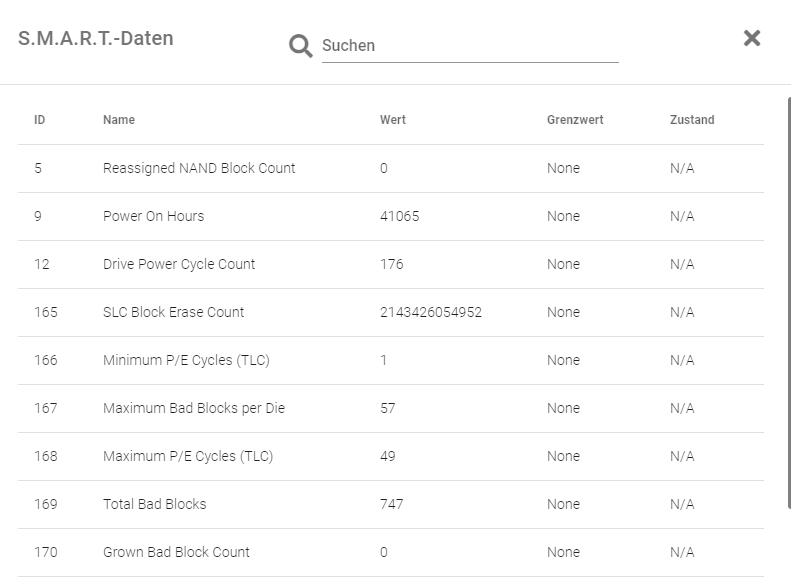Click the Maximum Bad Blocks per Die entry
This screenshot has height=584, width=791.
click(x=194, y=408)
